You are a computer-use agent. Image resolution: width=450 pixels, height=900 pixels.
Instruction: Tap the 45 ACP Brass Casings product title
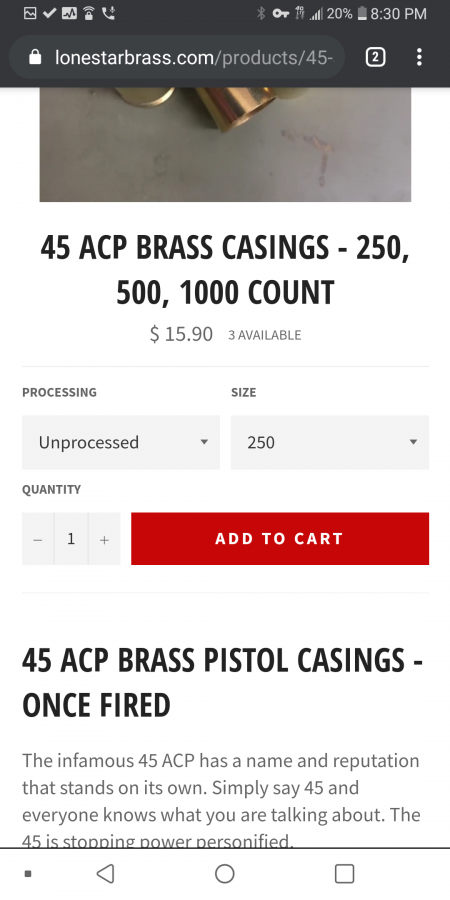click(x=225, y=270)
